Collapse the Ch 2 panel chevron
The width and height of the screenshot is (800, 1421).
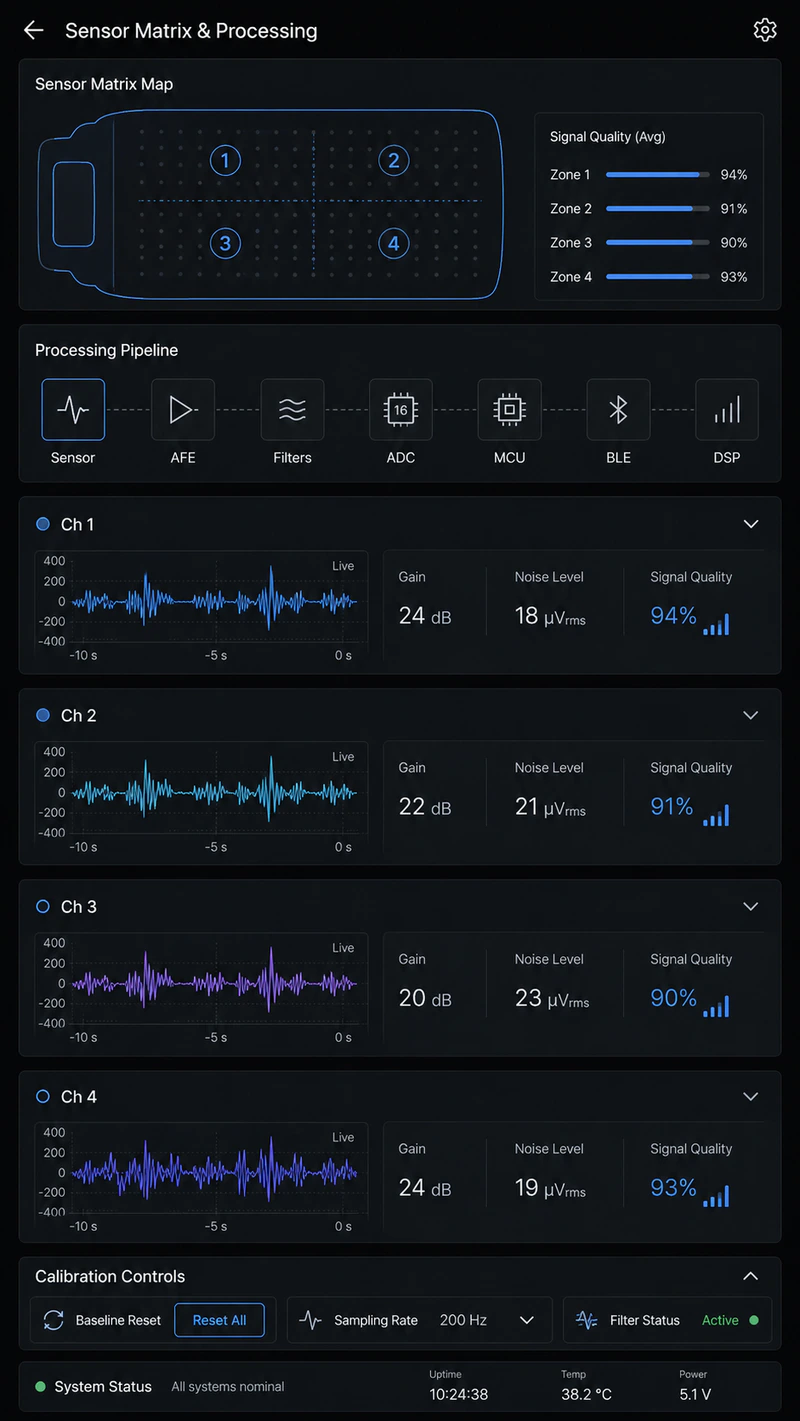click(751, 715)
